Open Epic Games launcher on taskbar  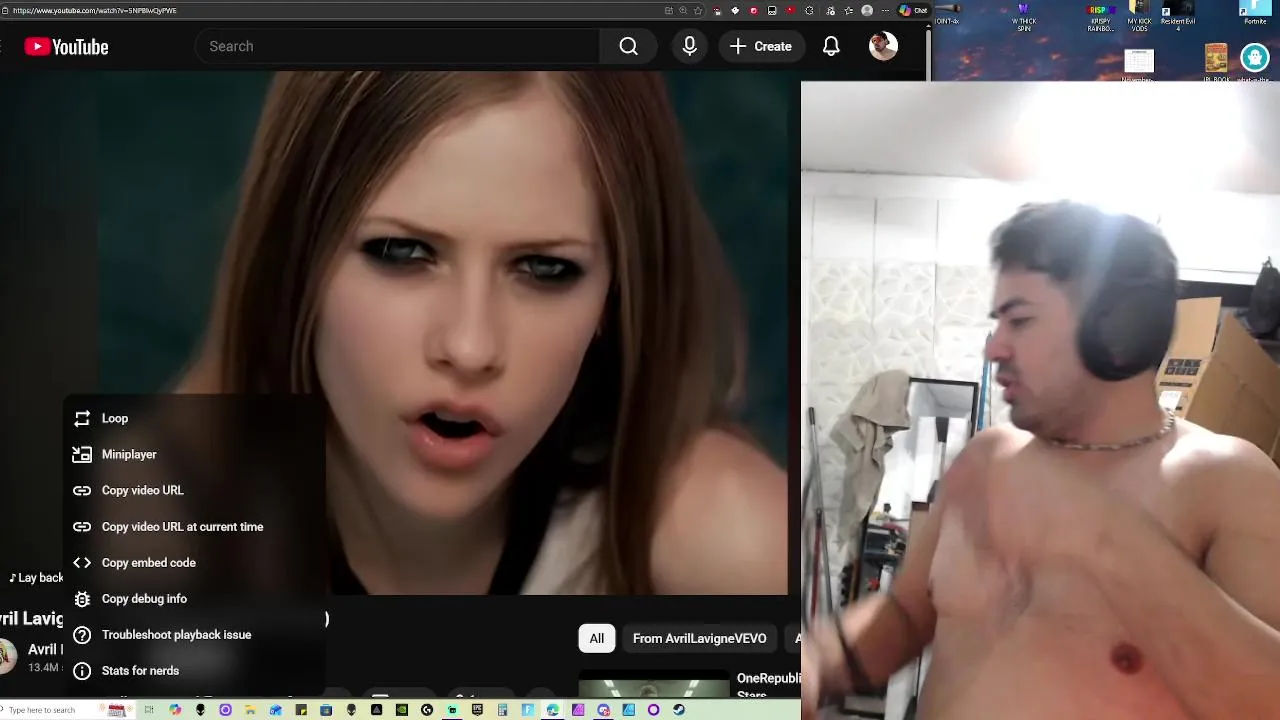[x=477, y=710]
